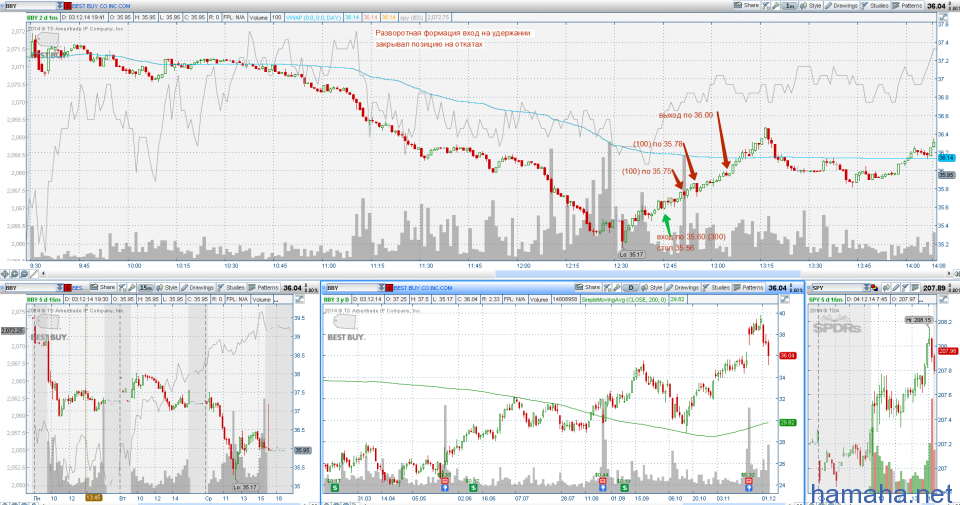
Task: Click SimpleMovingAvg study label in daily chart
Action: pyautogui.click(x=623, y=299)
